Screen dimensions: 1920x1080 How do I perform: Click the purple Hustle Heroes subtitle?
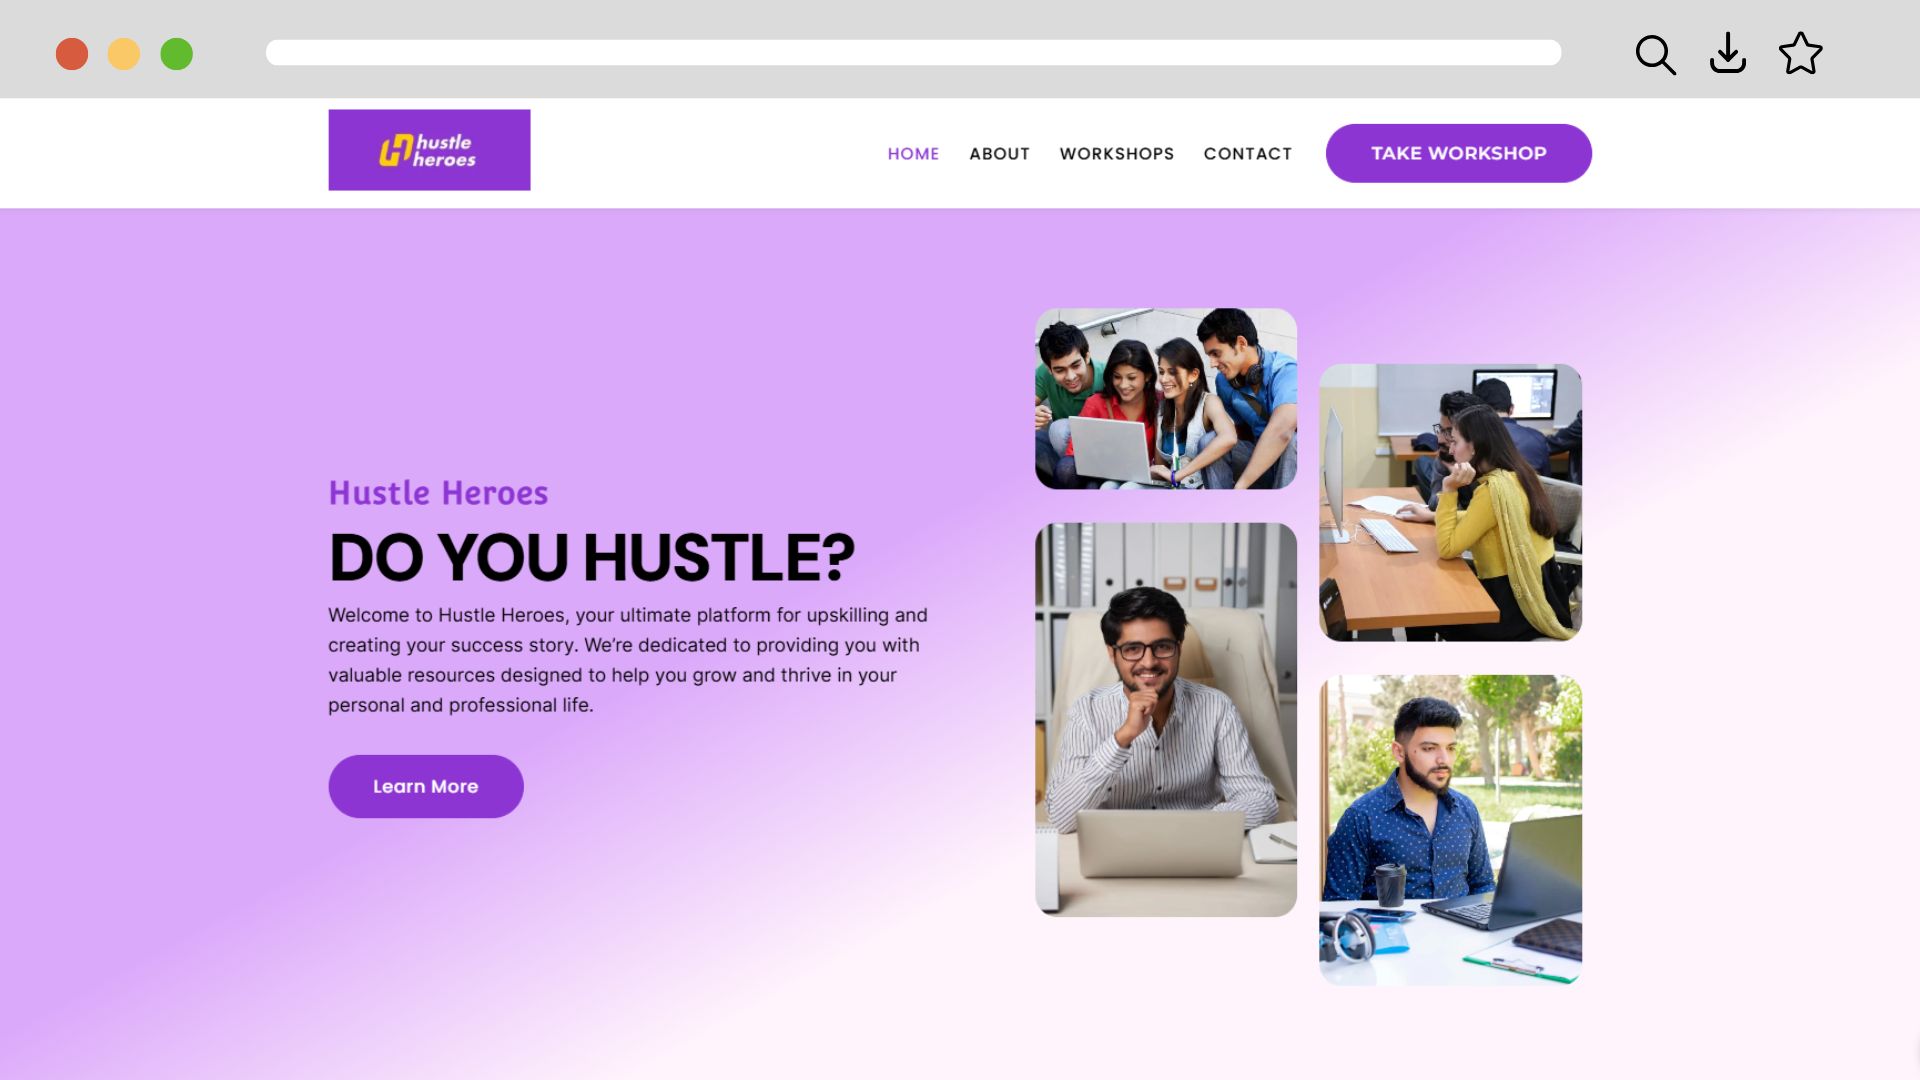(x=438, y=493)
